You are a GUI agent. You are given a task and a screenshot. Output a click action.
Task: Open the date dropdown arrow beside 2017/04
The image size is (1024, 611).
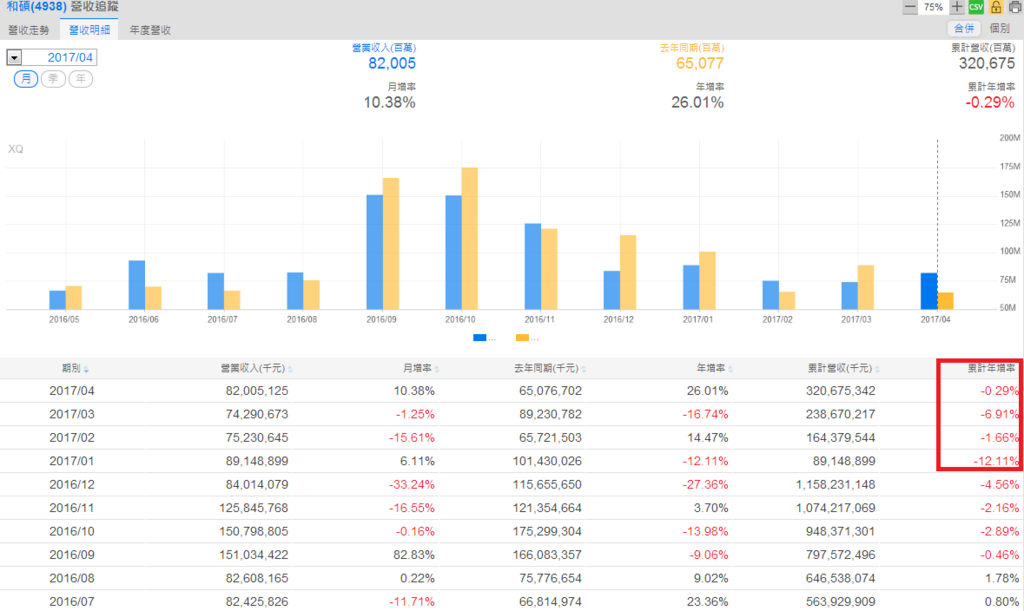click(x=14, y=57)
